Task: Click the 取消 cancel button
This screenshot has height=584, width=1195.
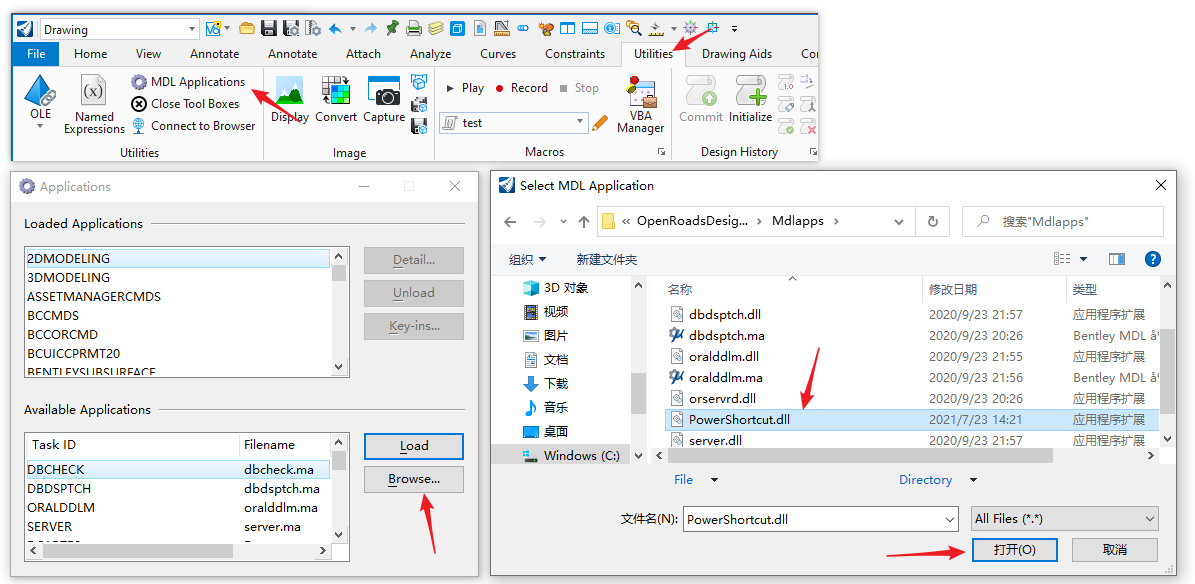Action: click(x=1114, y=550)
